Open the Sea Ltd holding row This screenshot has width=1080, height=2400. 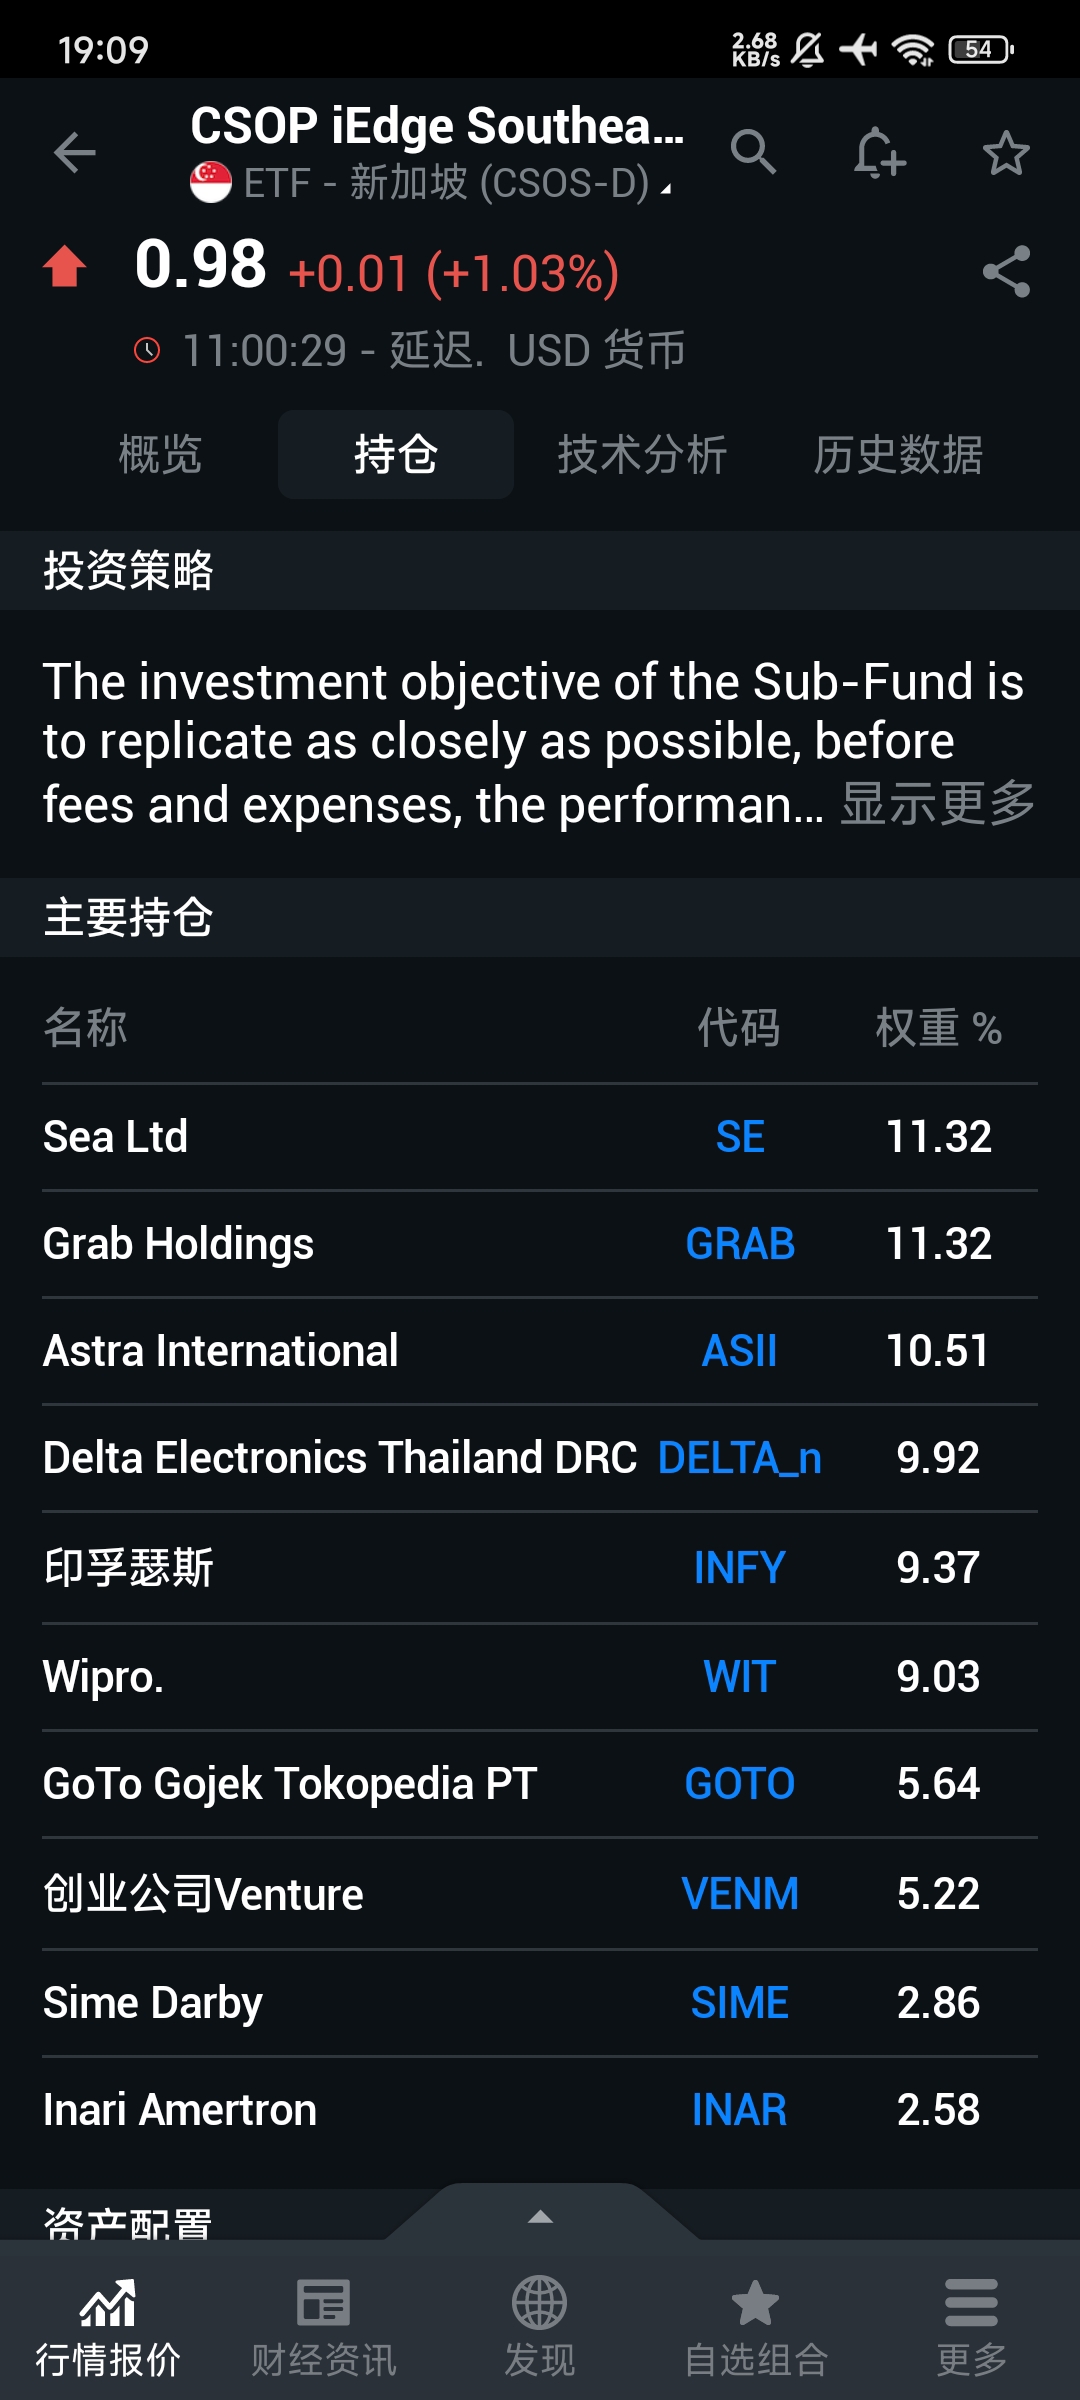540,1137
